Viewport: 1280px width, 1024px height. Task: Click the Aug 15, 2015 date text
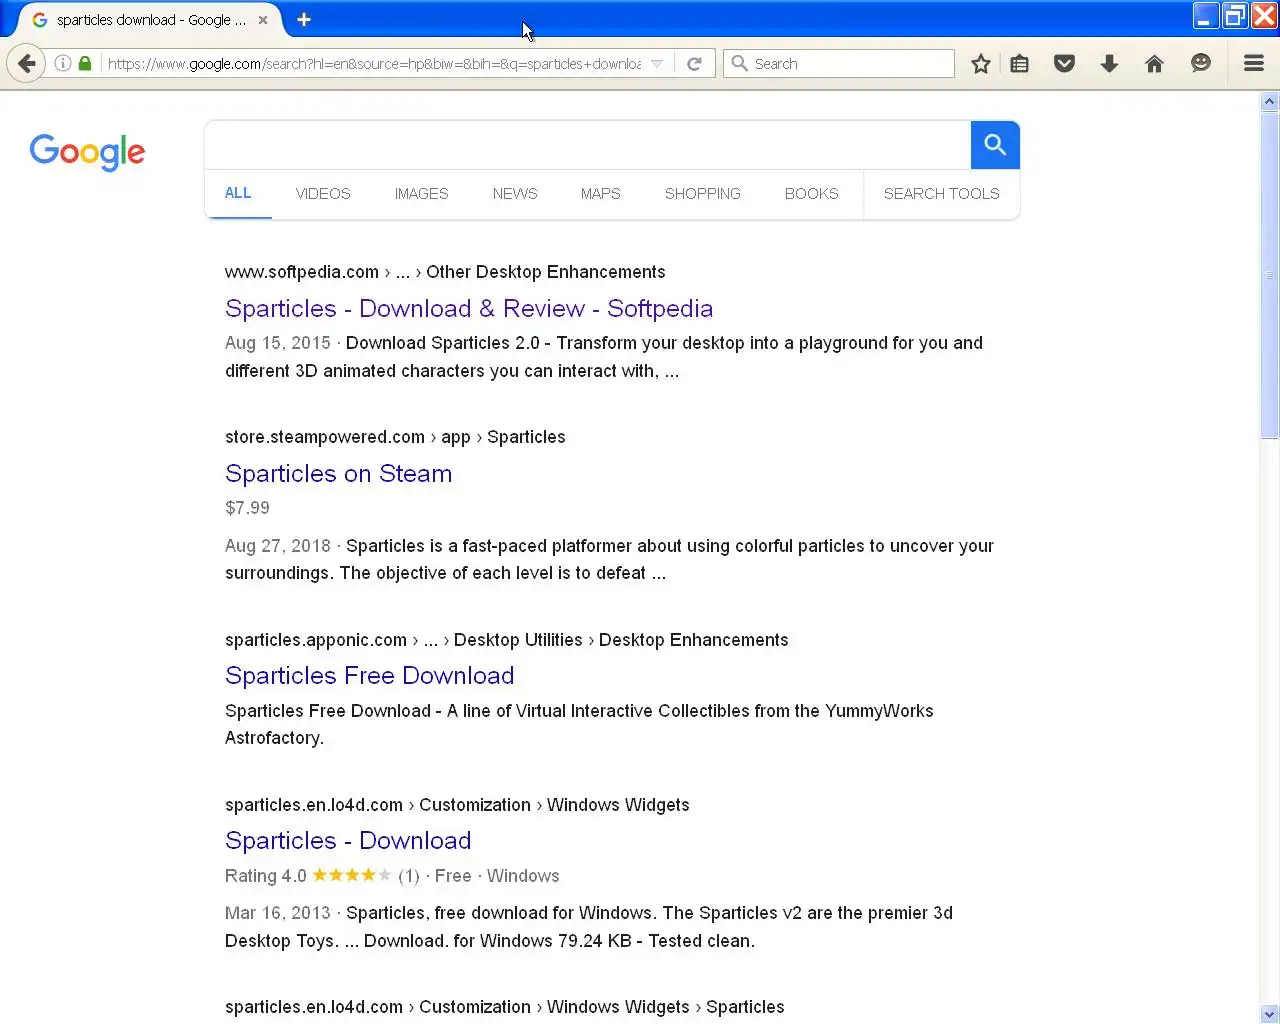click(278, 343)
